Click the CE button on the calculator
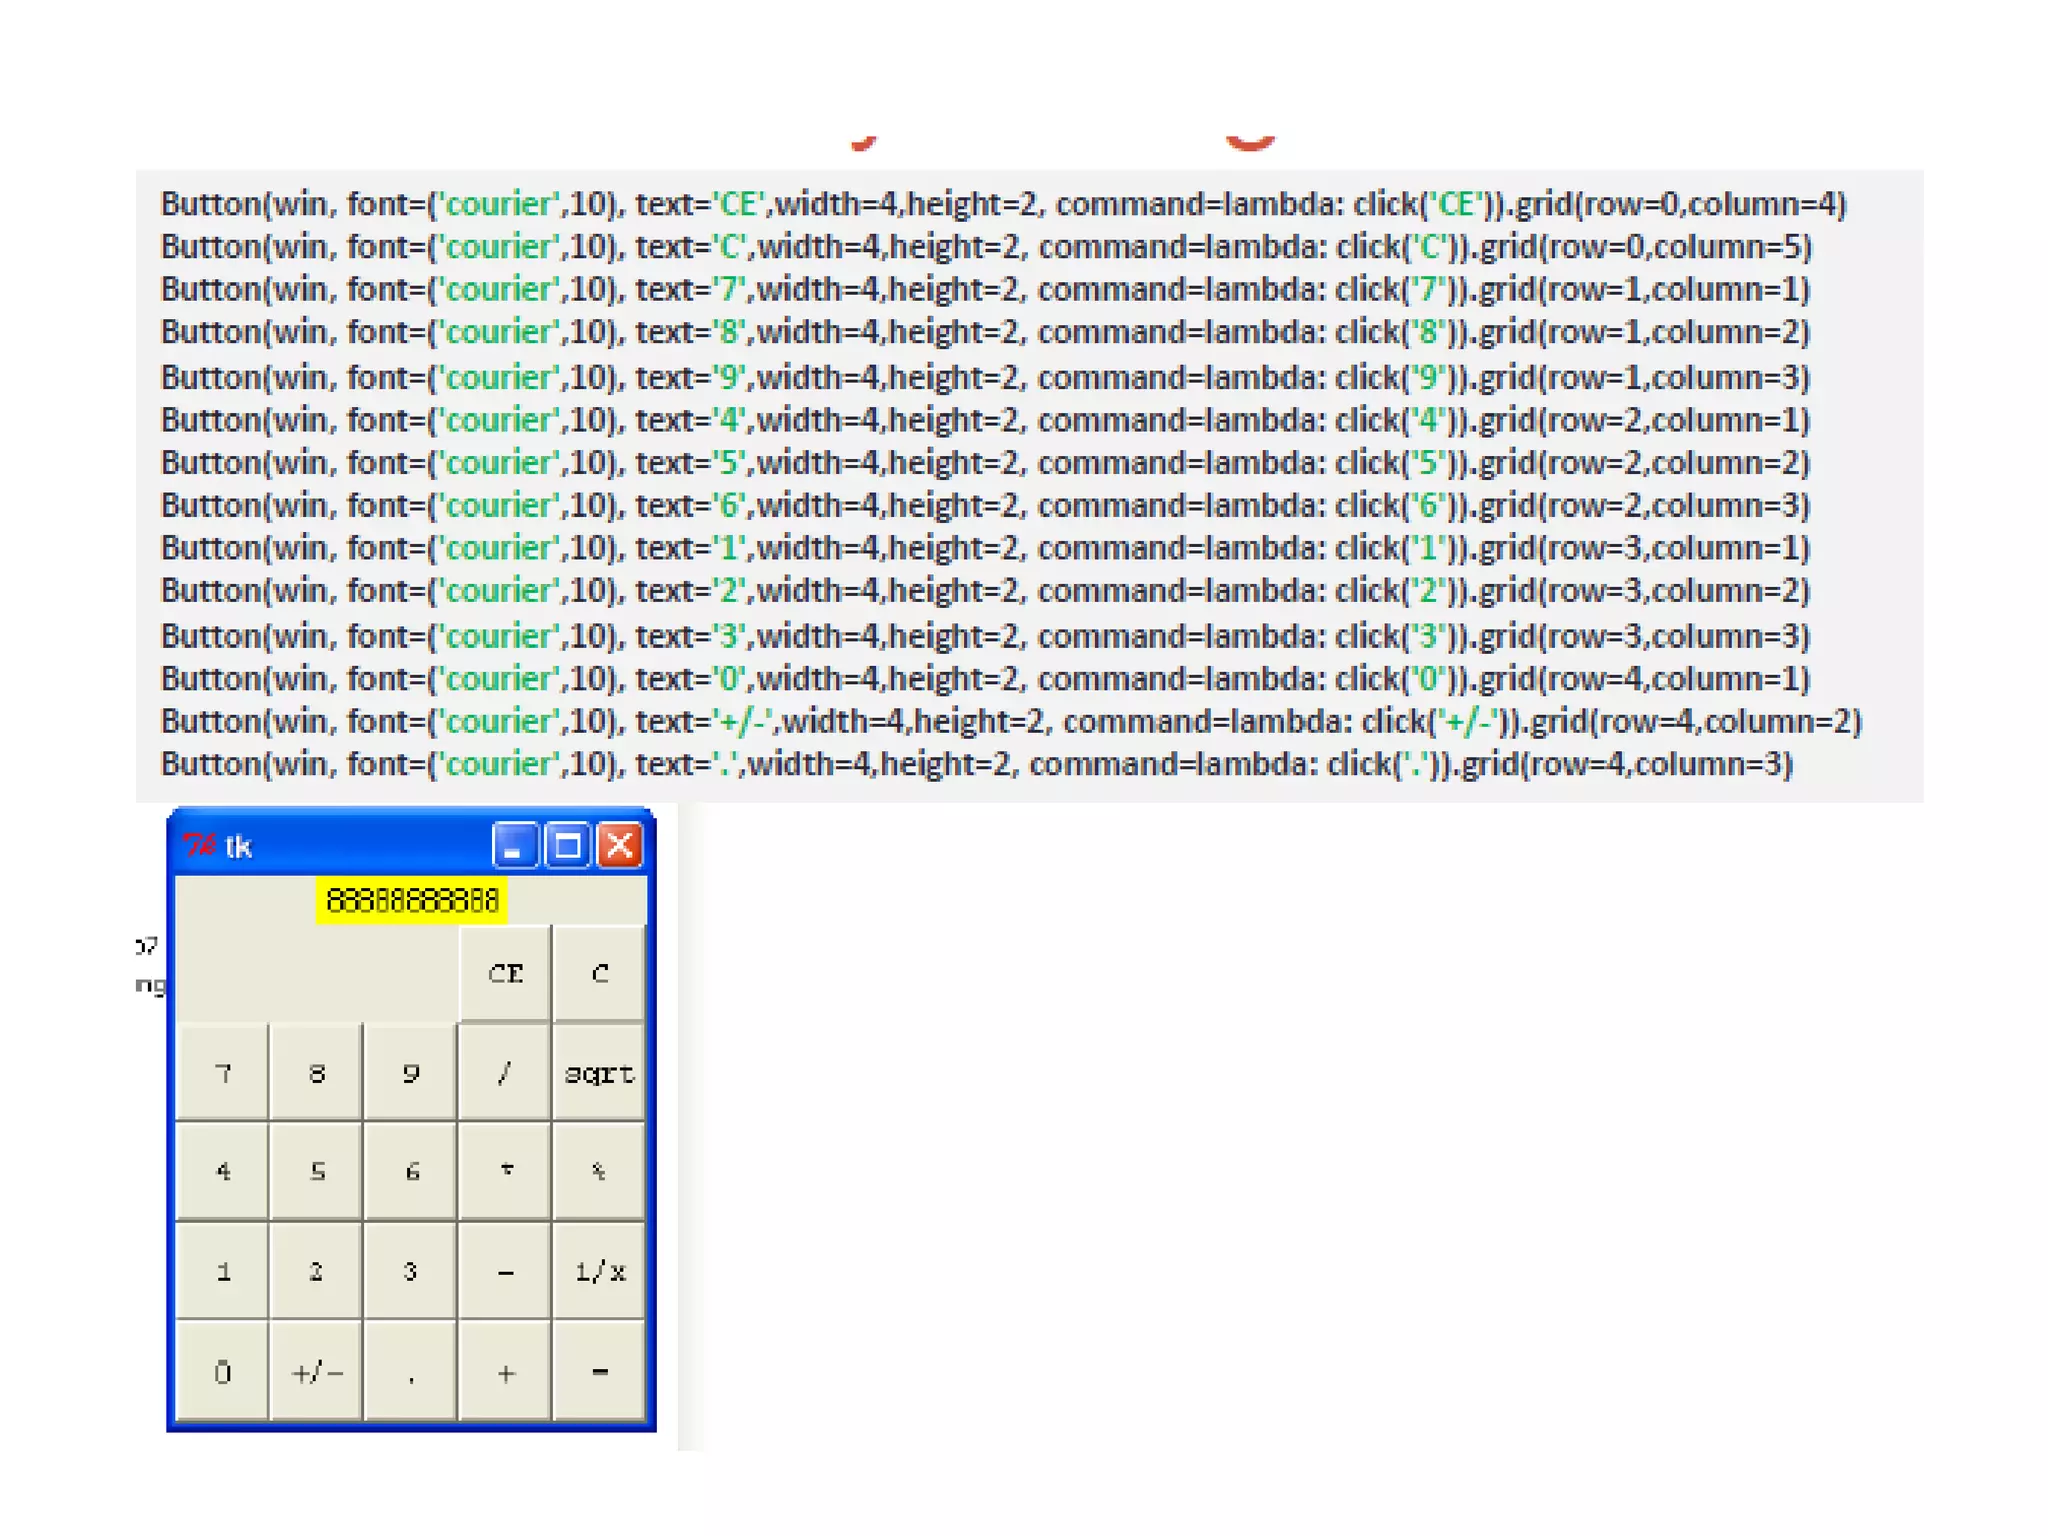 (505, 973)
